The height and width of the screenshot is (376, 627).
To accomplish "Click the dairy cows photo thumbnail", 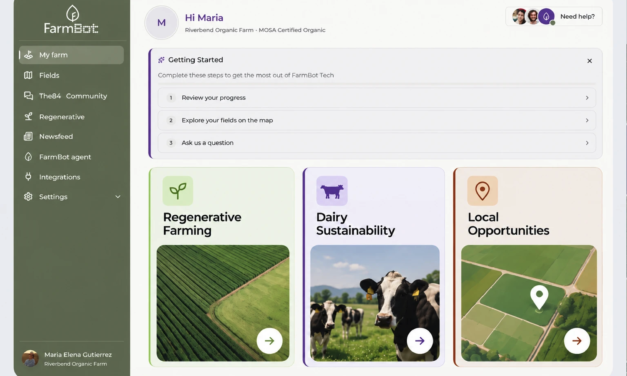I will [375, 303].
